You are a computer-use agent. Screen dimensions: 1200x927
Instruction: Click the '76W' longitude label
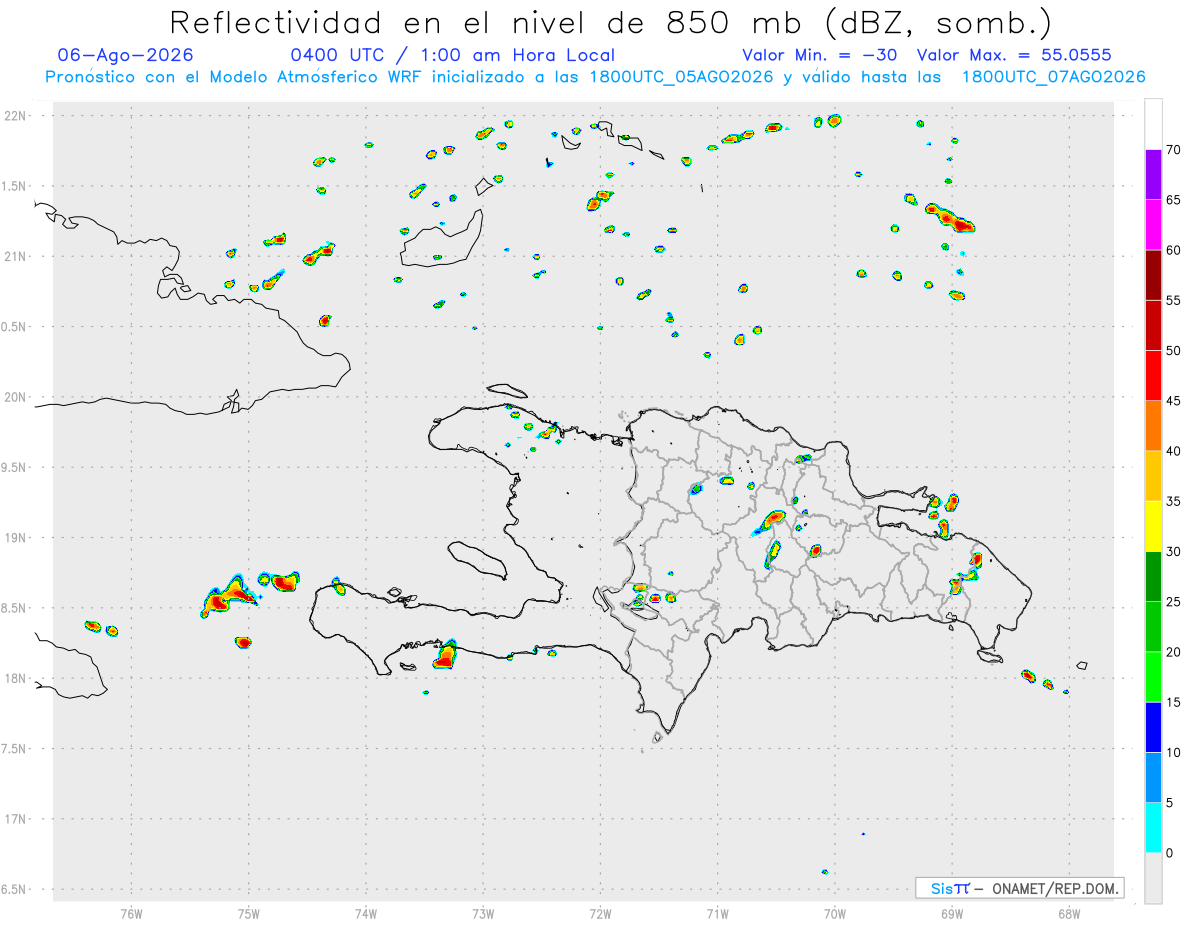(131, 912)
